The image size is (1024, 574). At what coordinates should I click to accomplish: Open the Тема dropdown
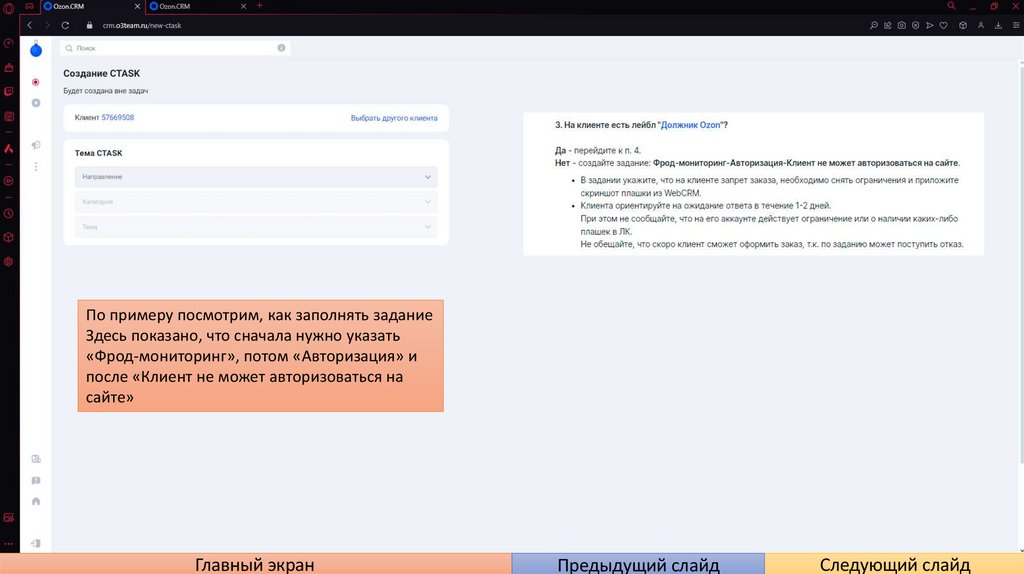pyautogui.click(x=256, y=227)
